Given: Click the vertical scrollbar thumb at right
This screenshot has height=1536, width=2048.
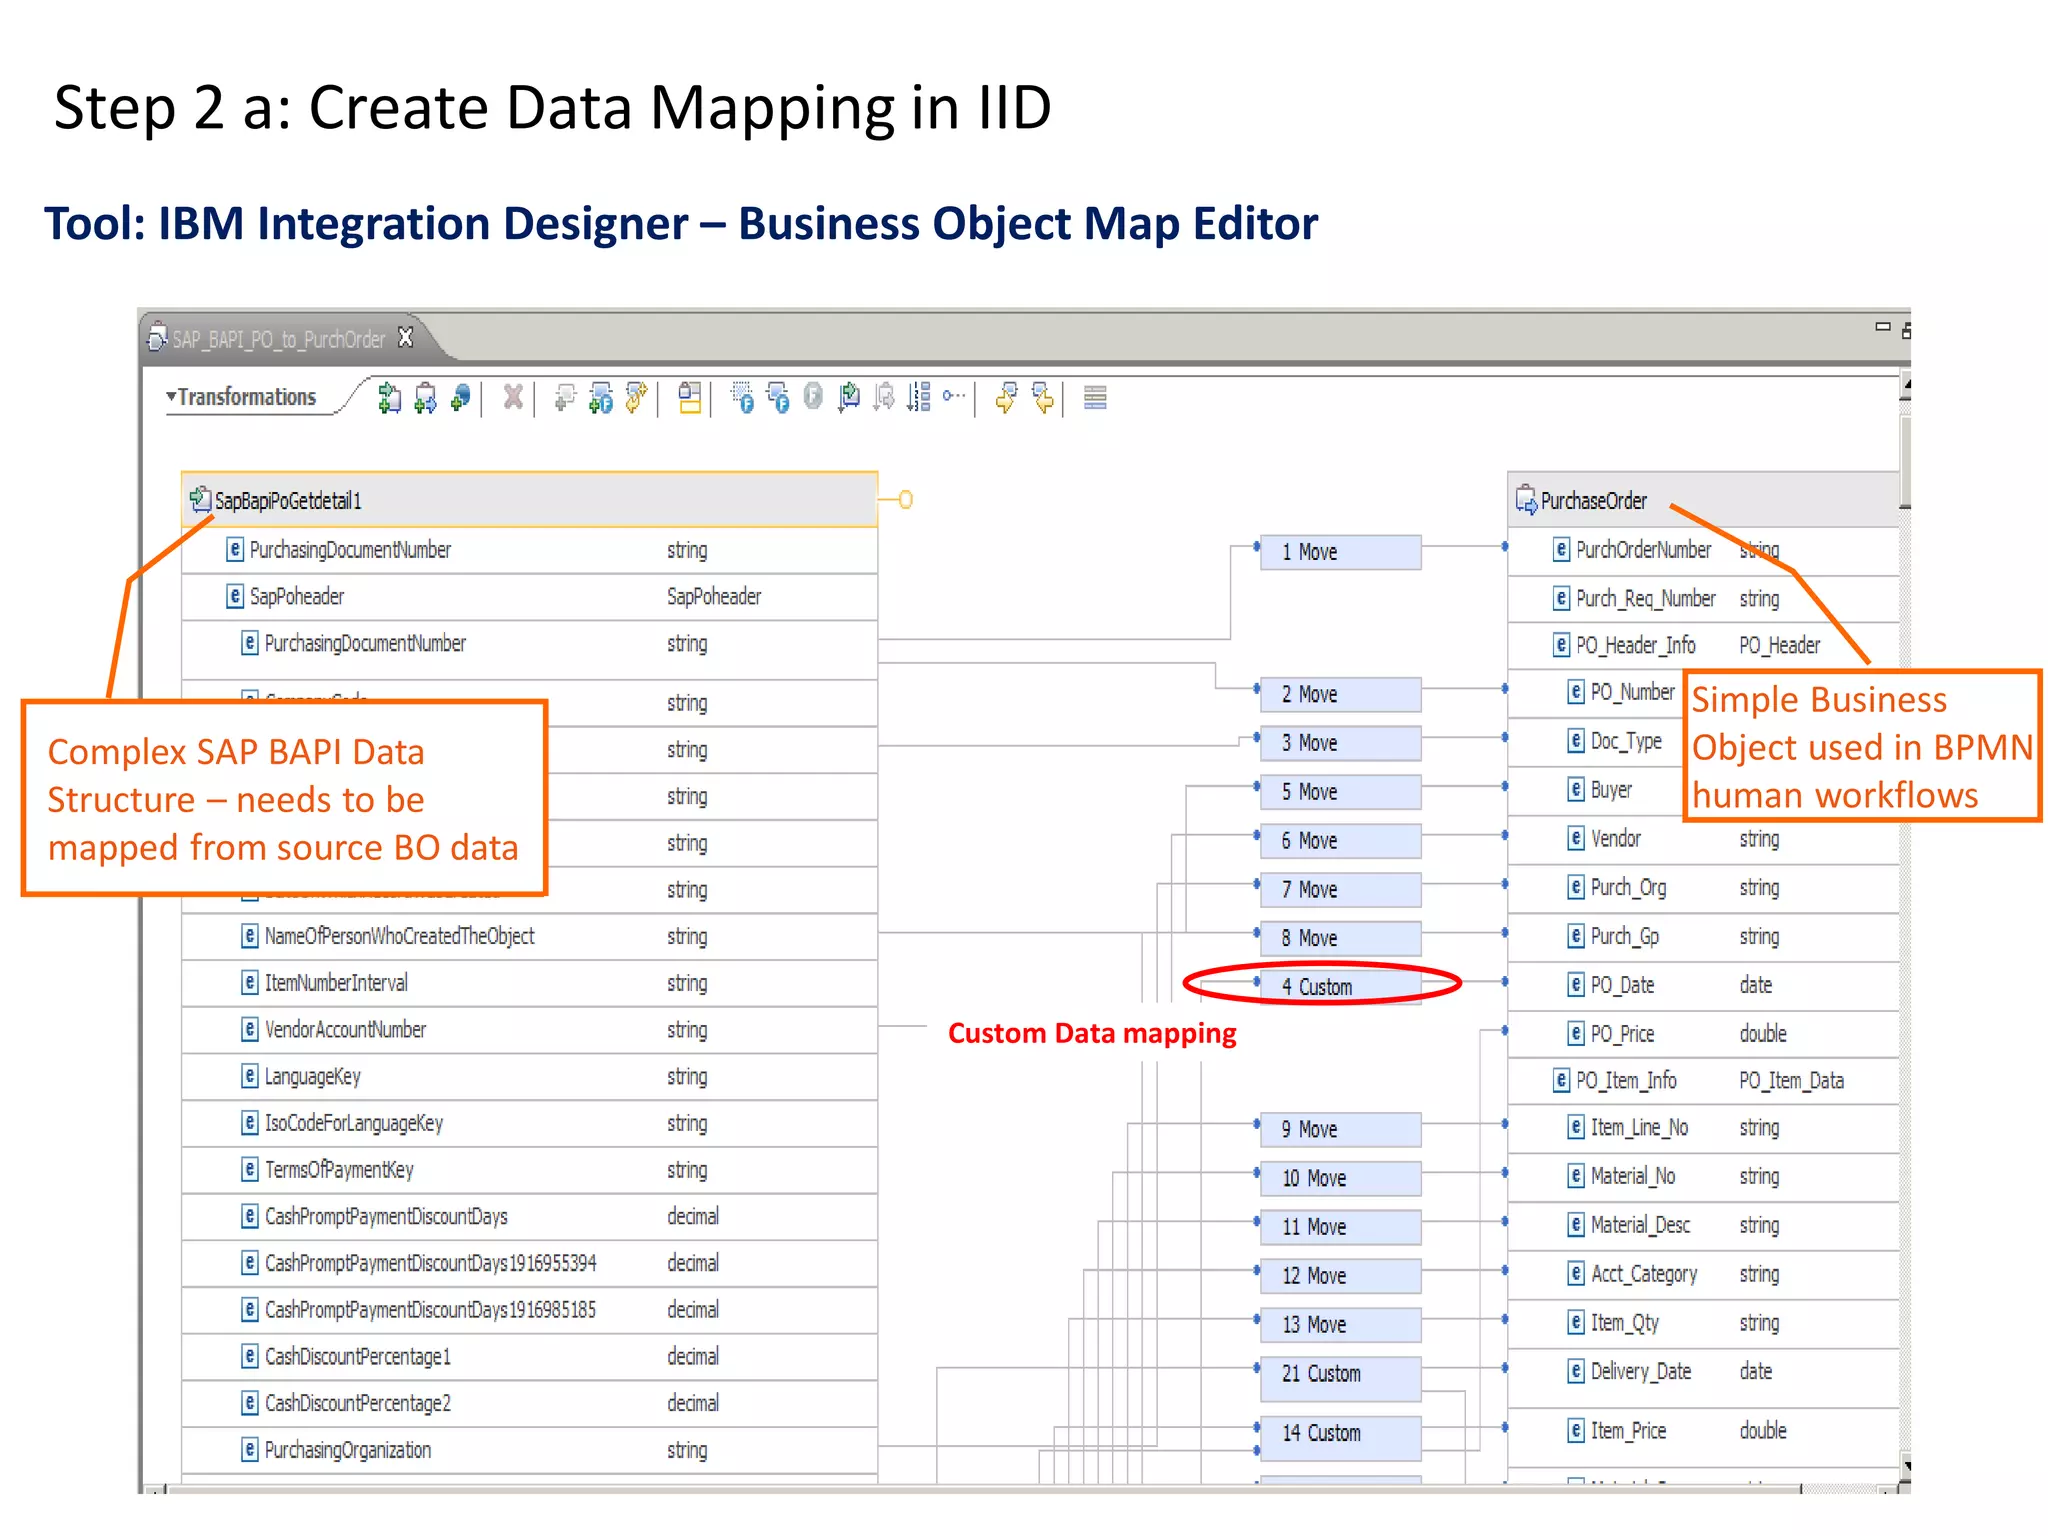Looking at the screenshot, I should [x=1905, y=460].
